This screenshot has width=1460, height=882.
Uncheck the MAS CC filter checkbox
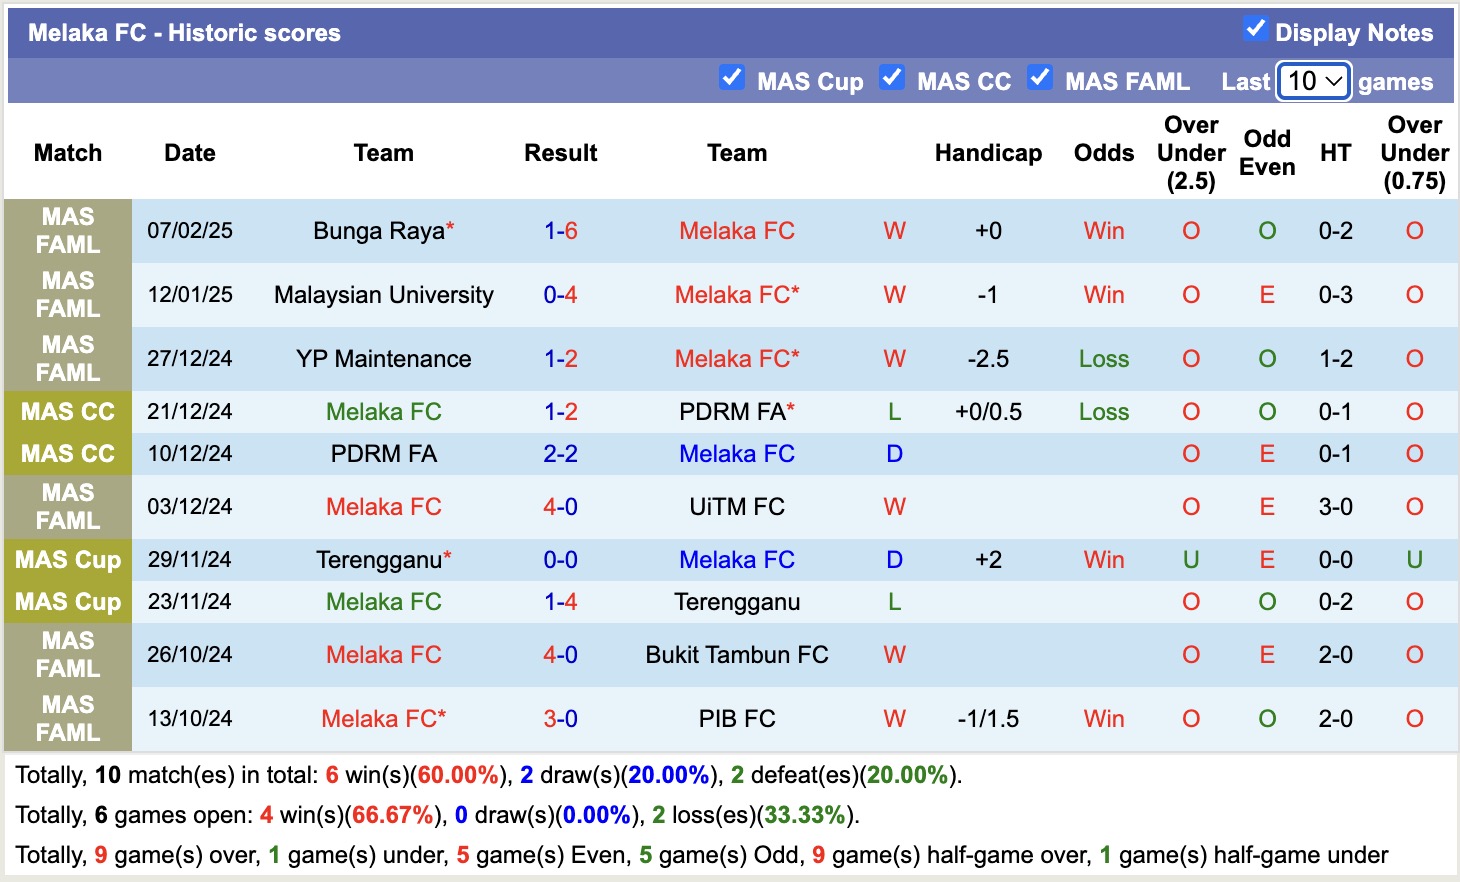(892, 78)
